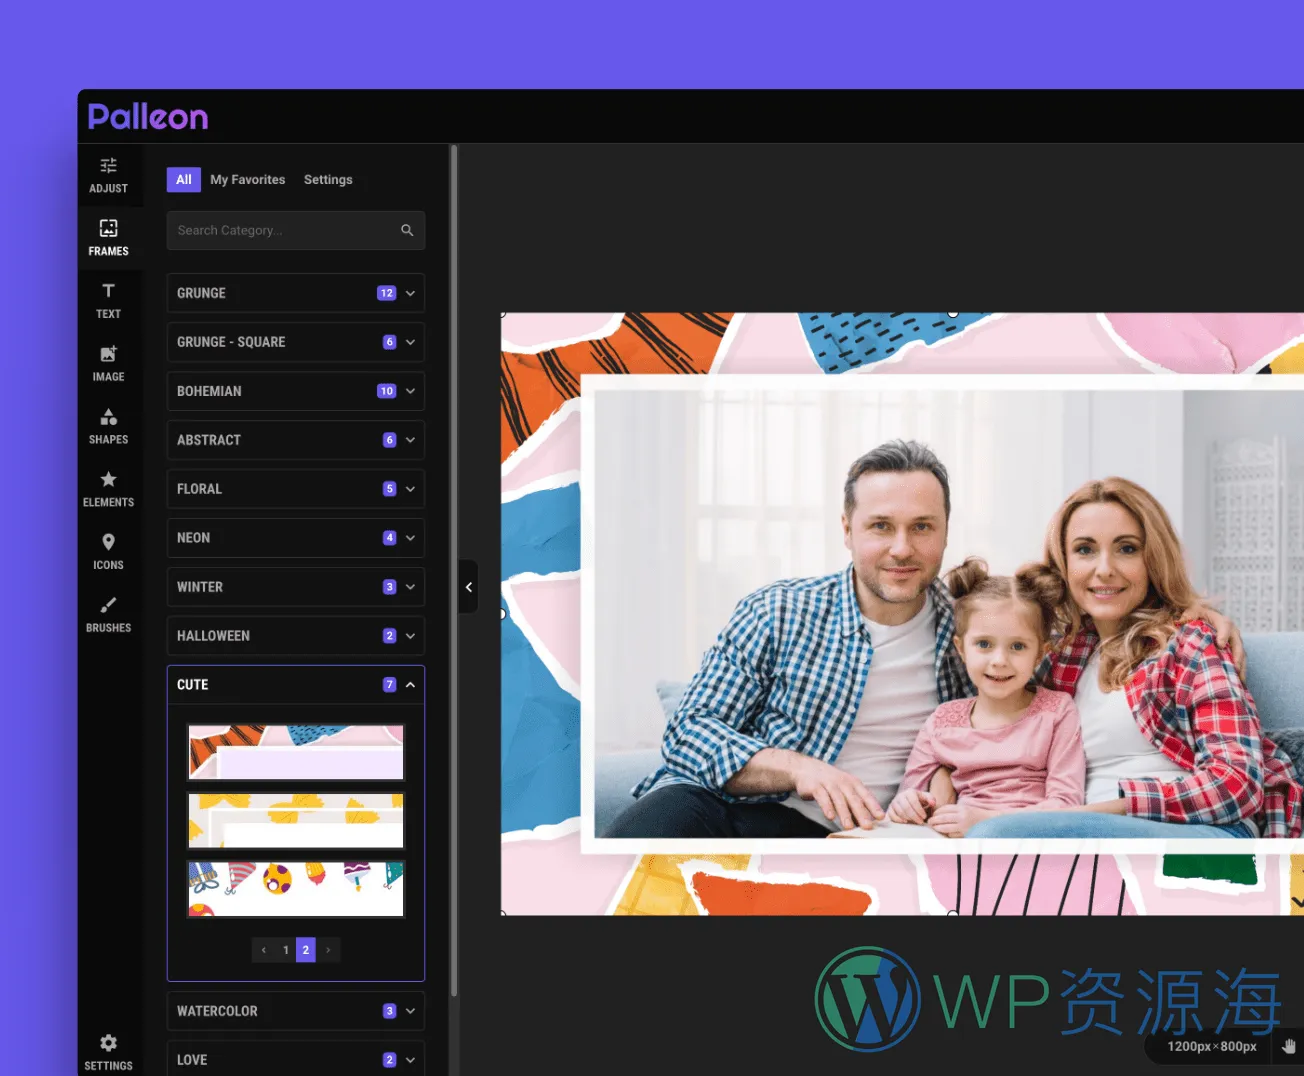Switch to the My Favorites tab

point(247,179)
